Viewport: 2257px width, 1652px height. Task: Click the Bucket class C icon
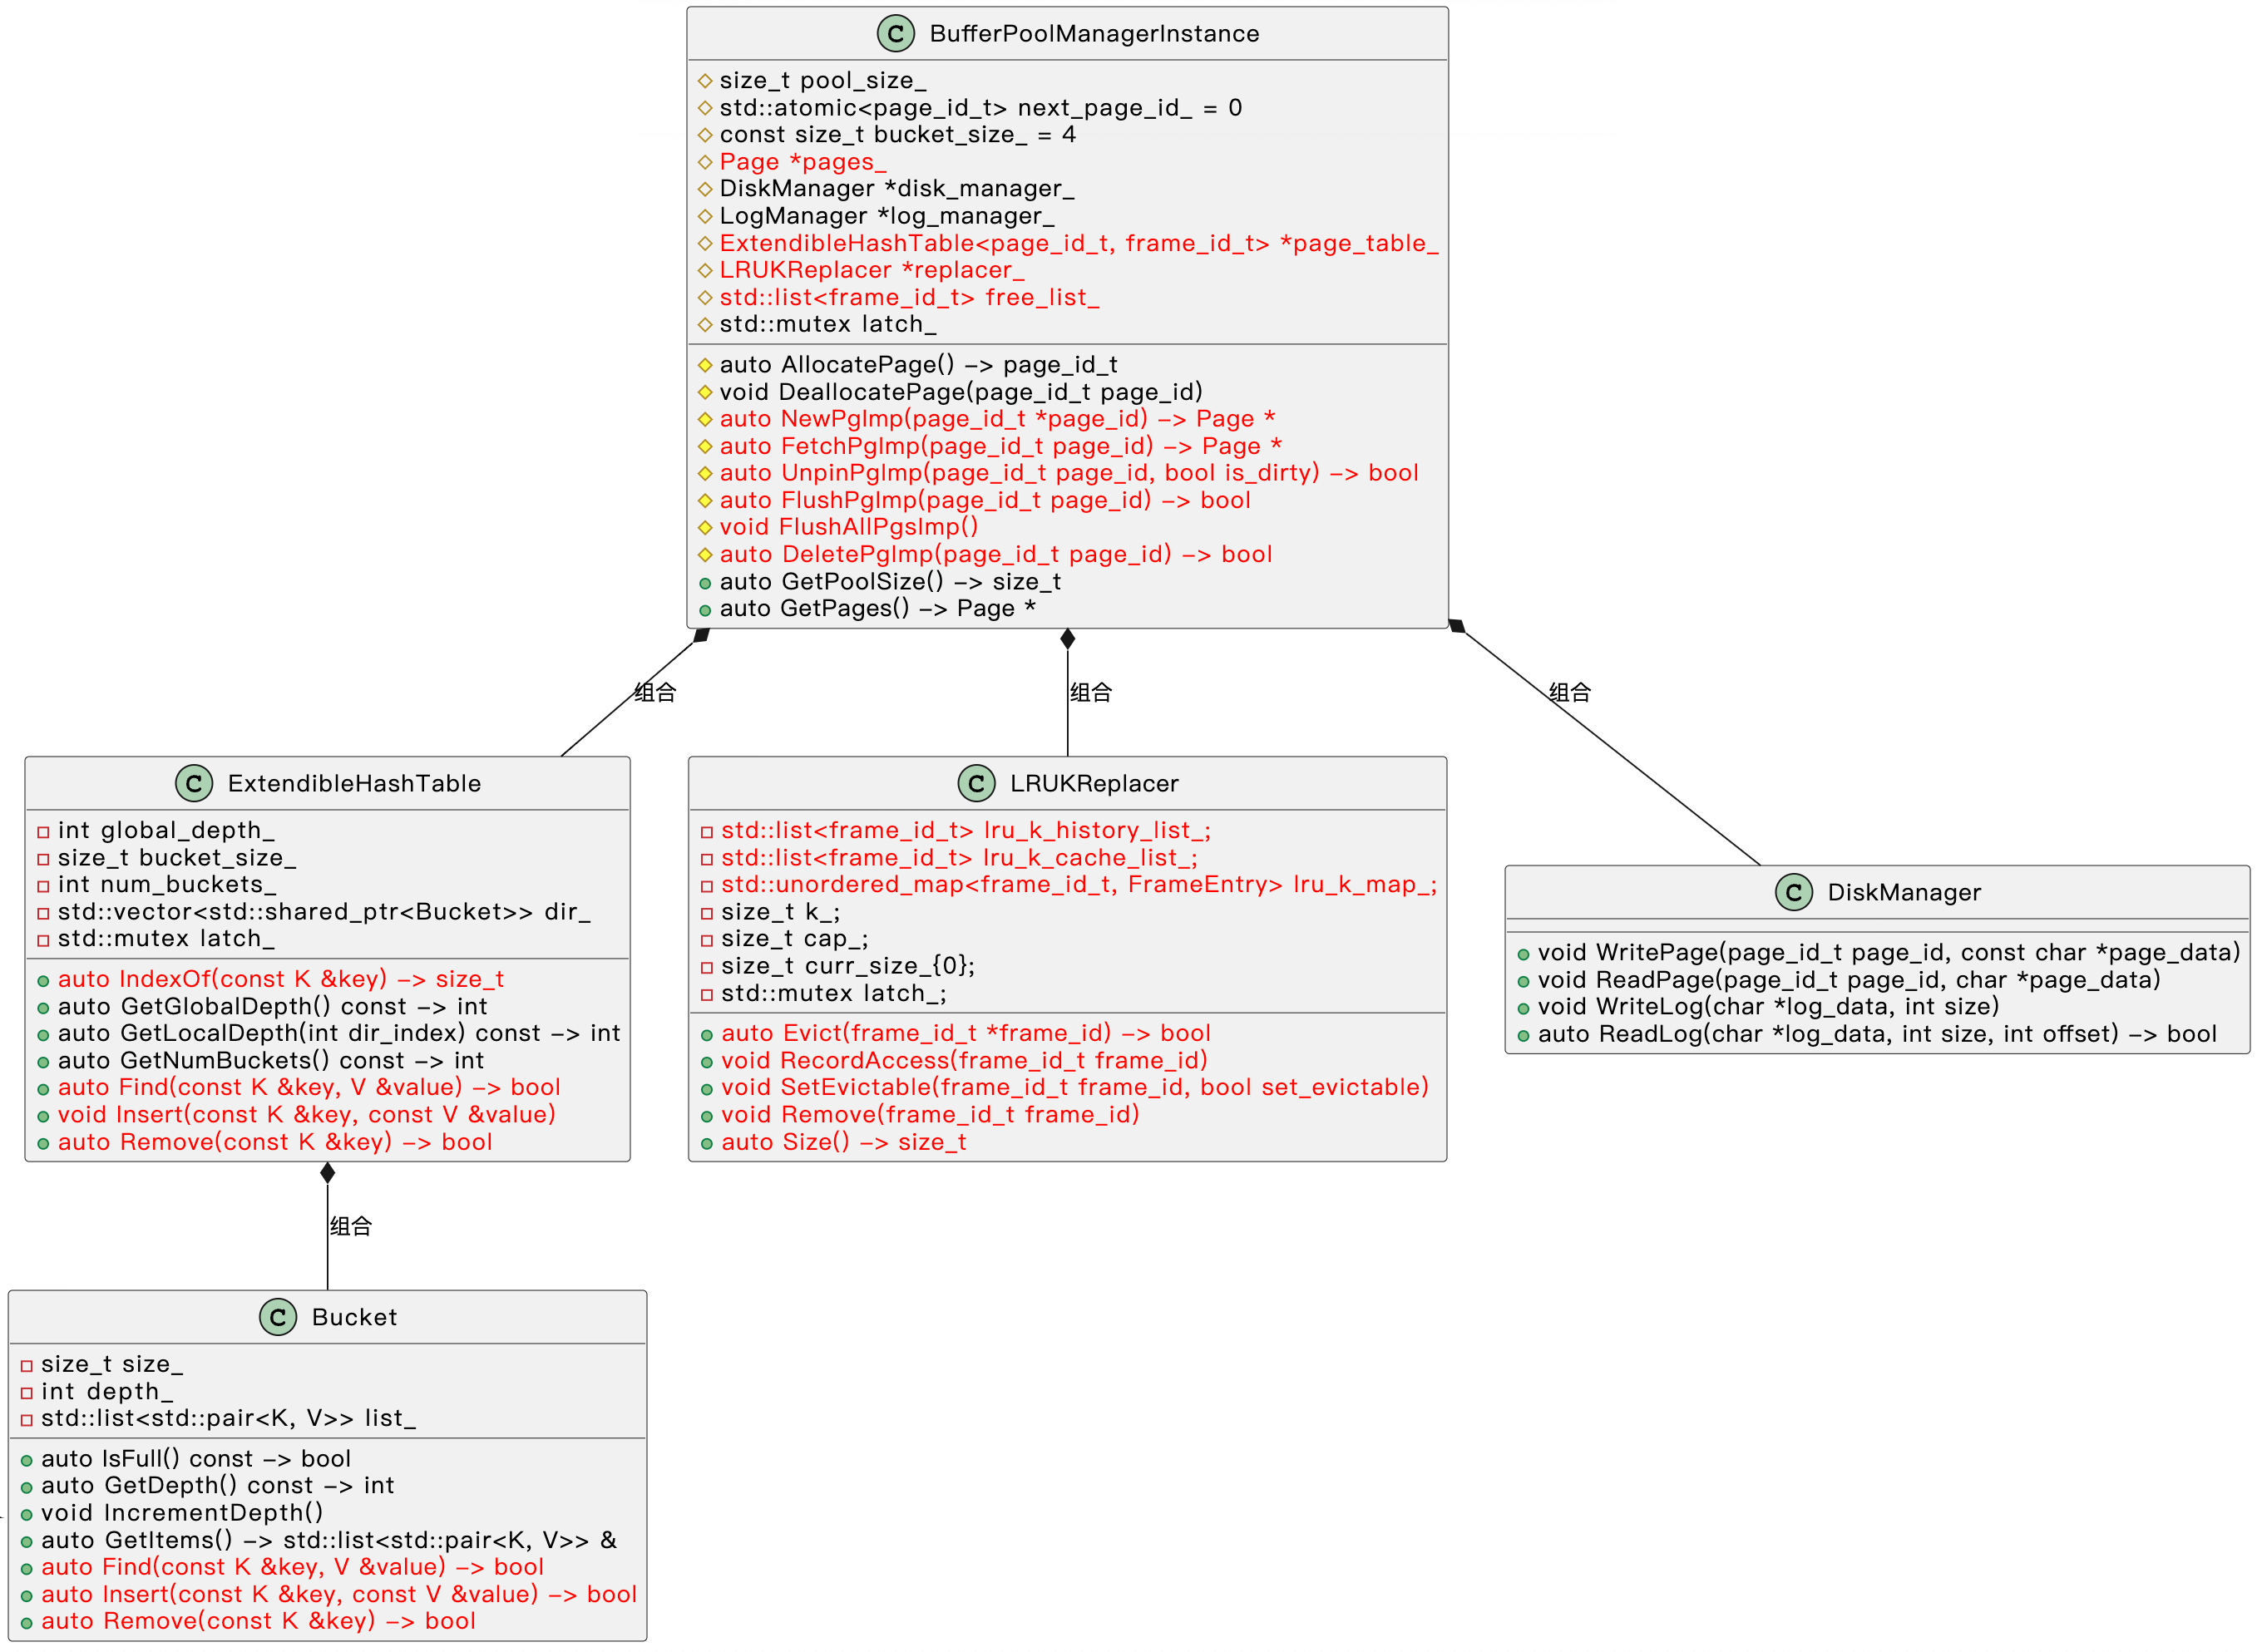coord(278,1317)
